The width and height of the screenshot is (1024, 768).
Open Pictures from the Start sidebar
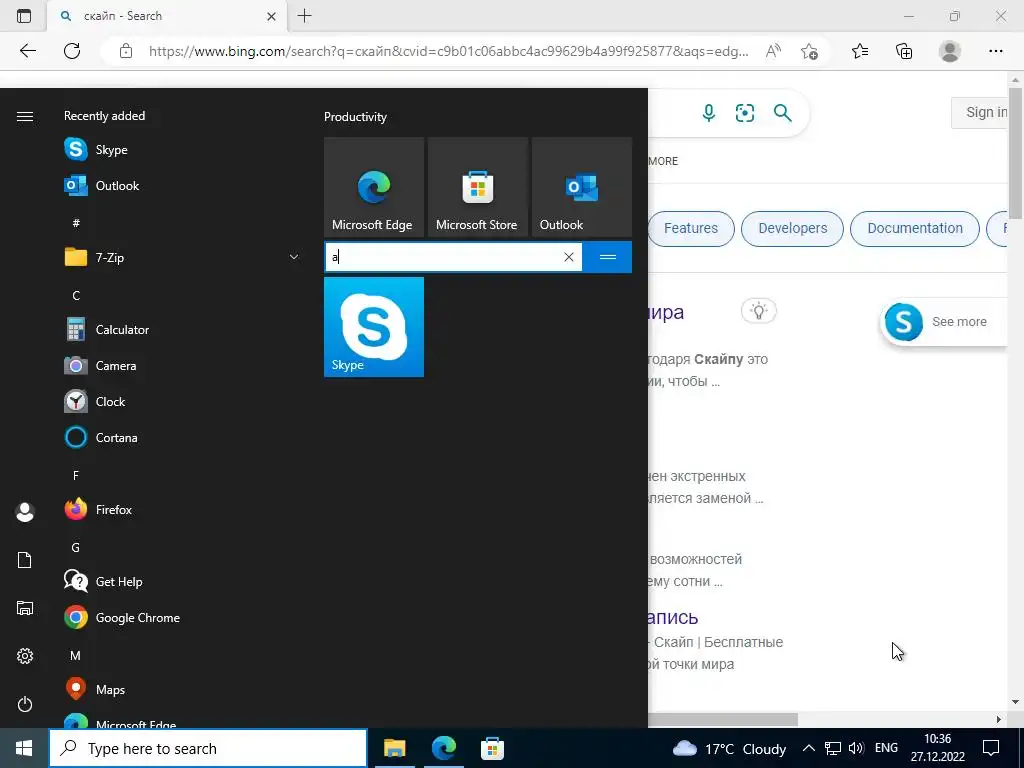(25, 608)
